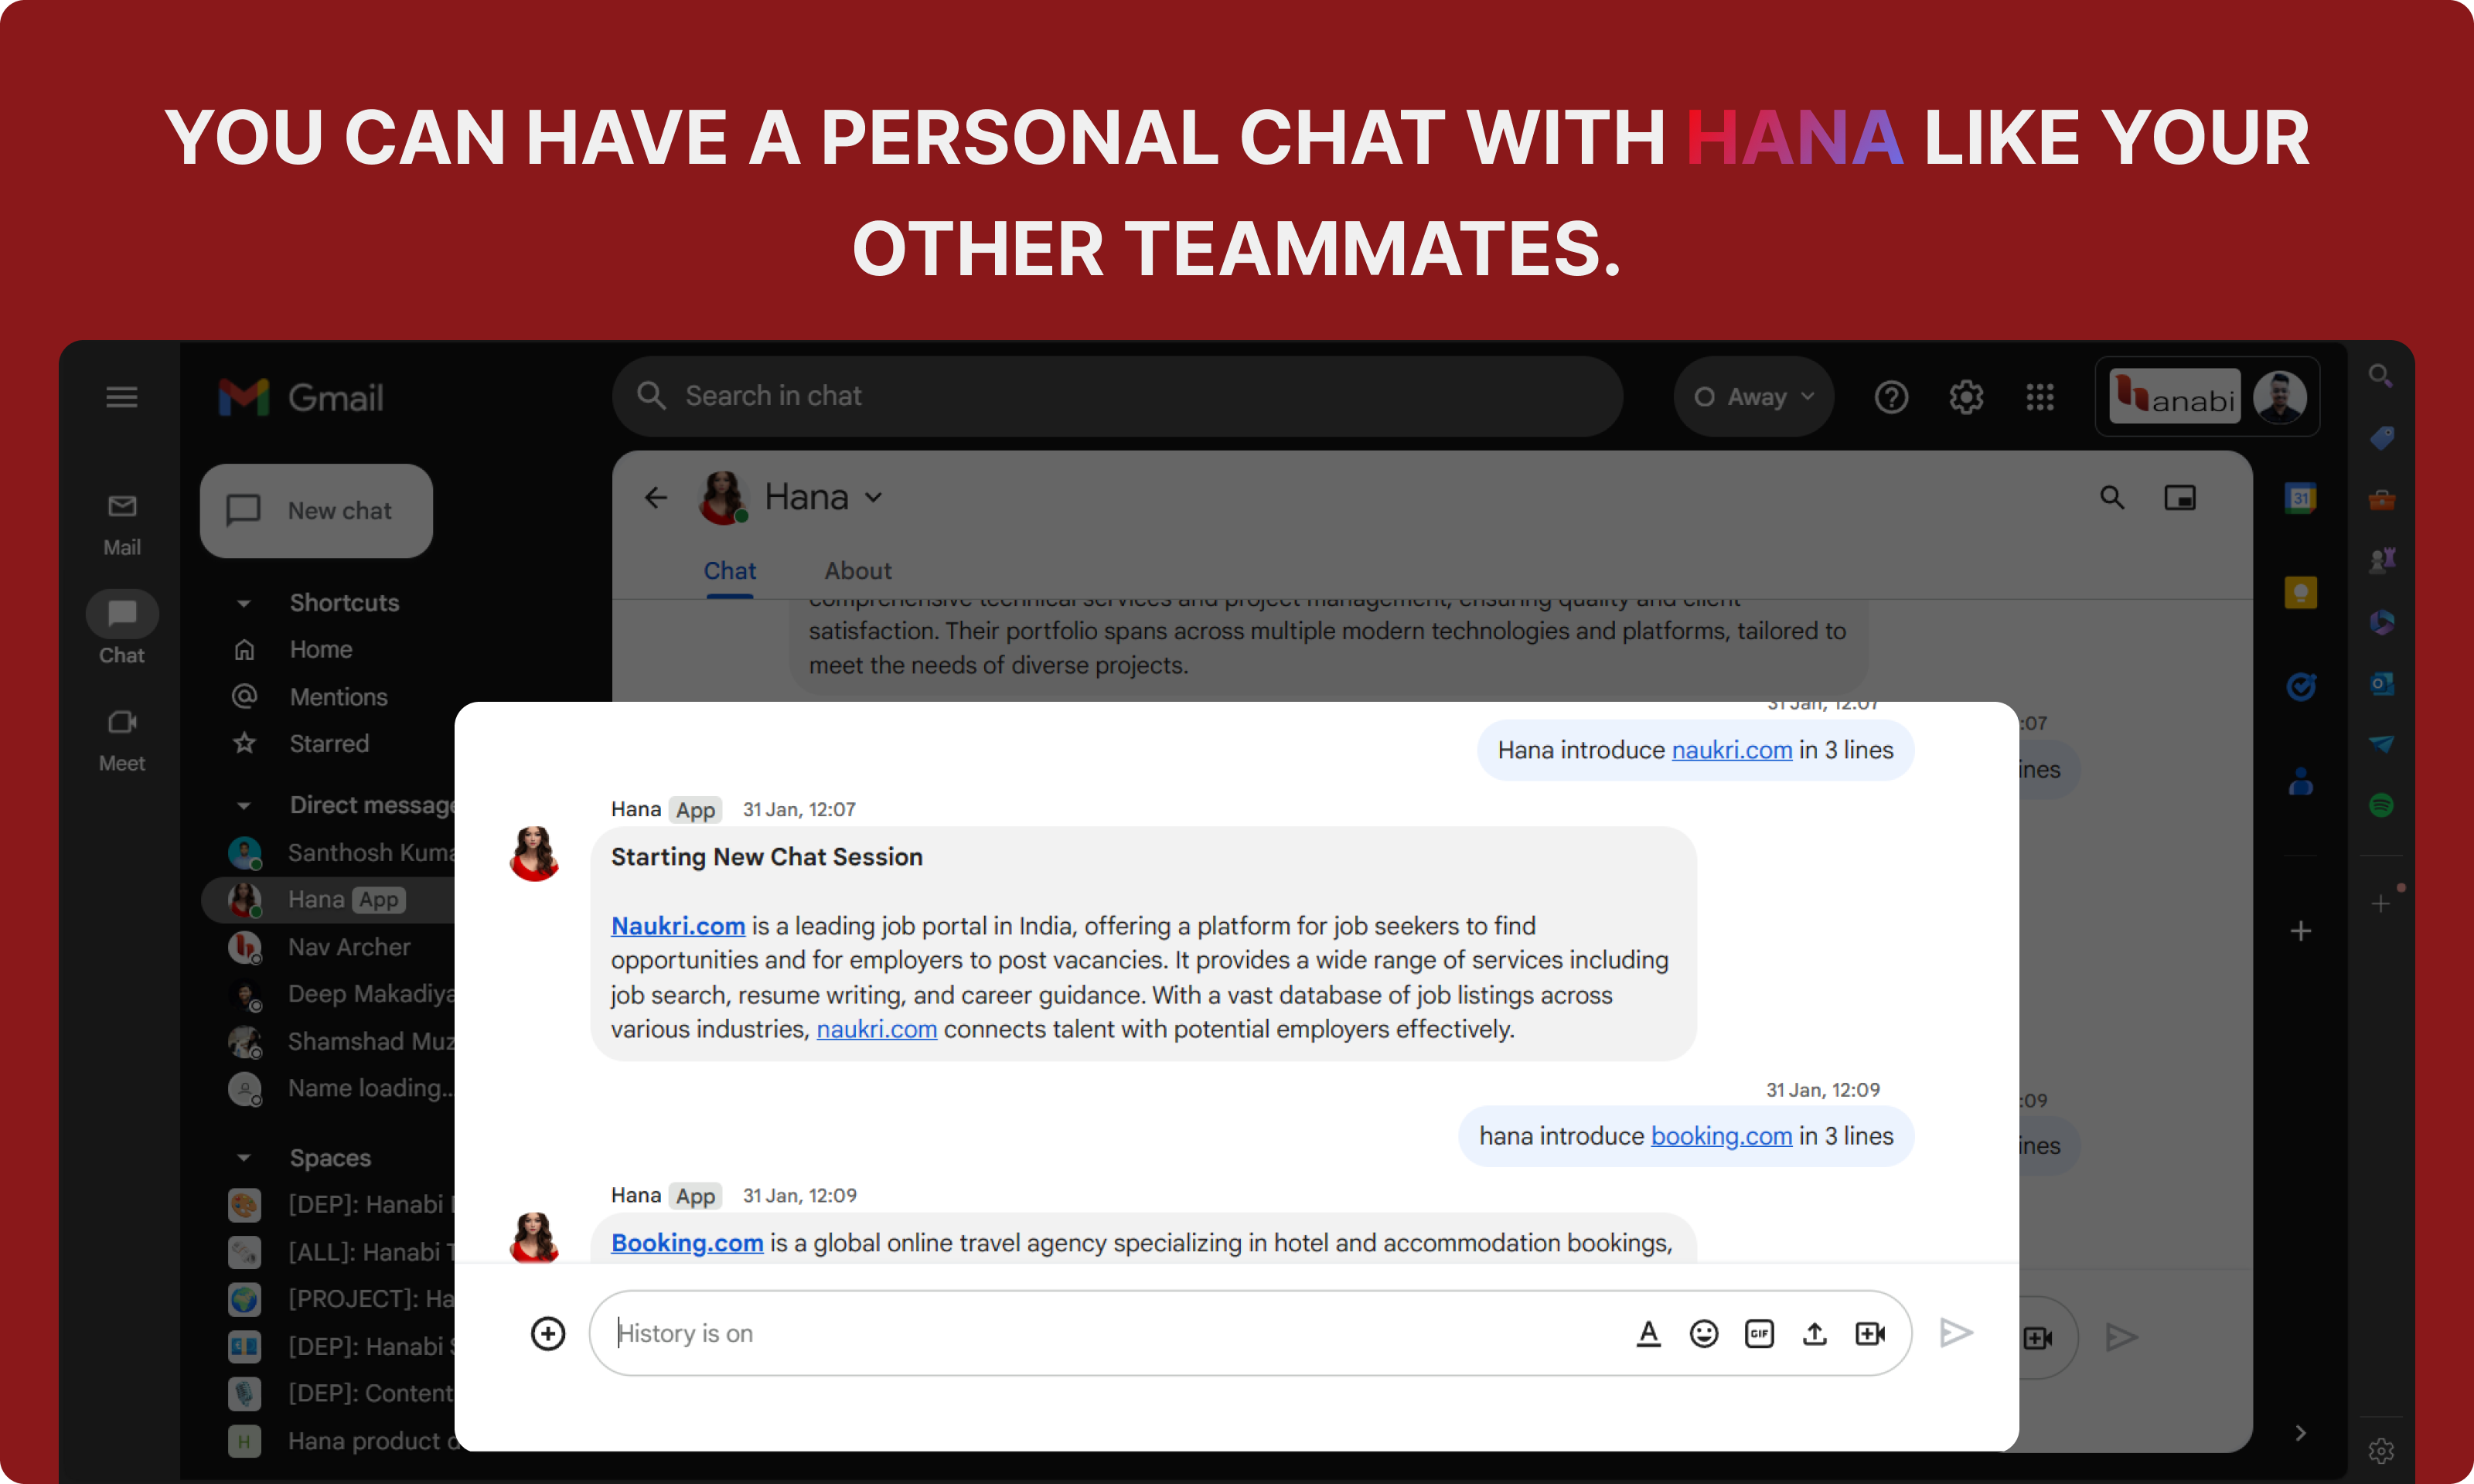
Task: Click the History is on message field
Action: [1100, 1333]
